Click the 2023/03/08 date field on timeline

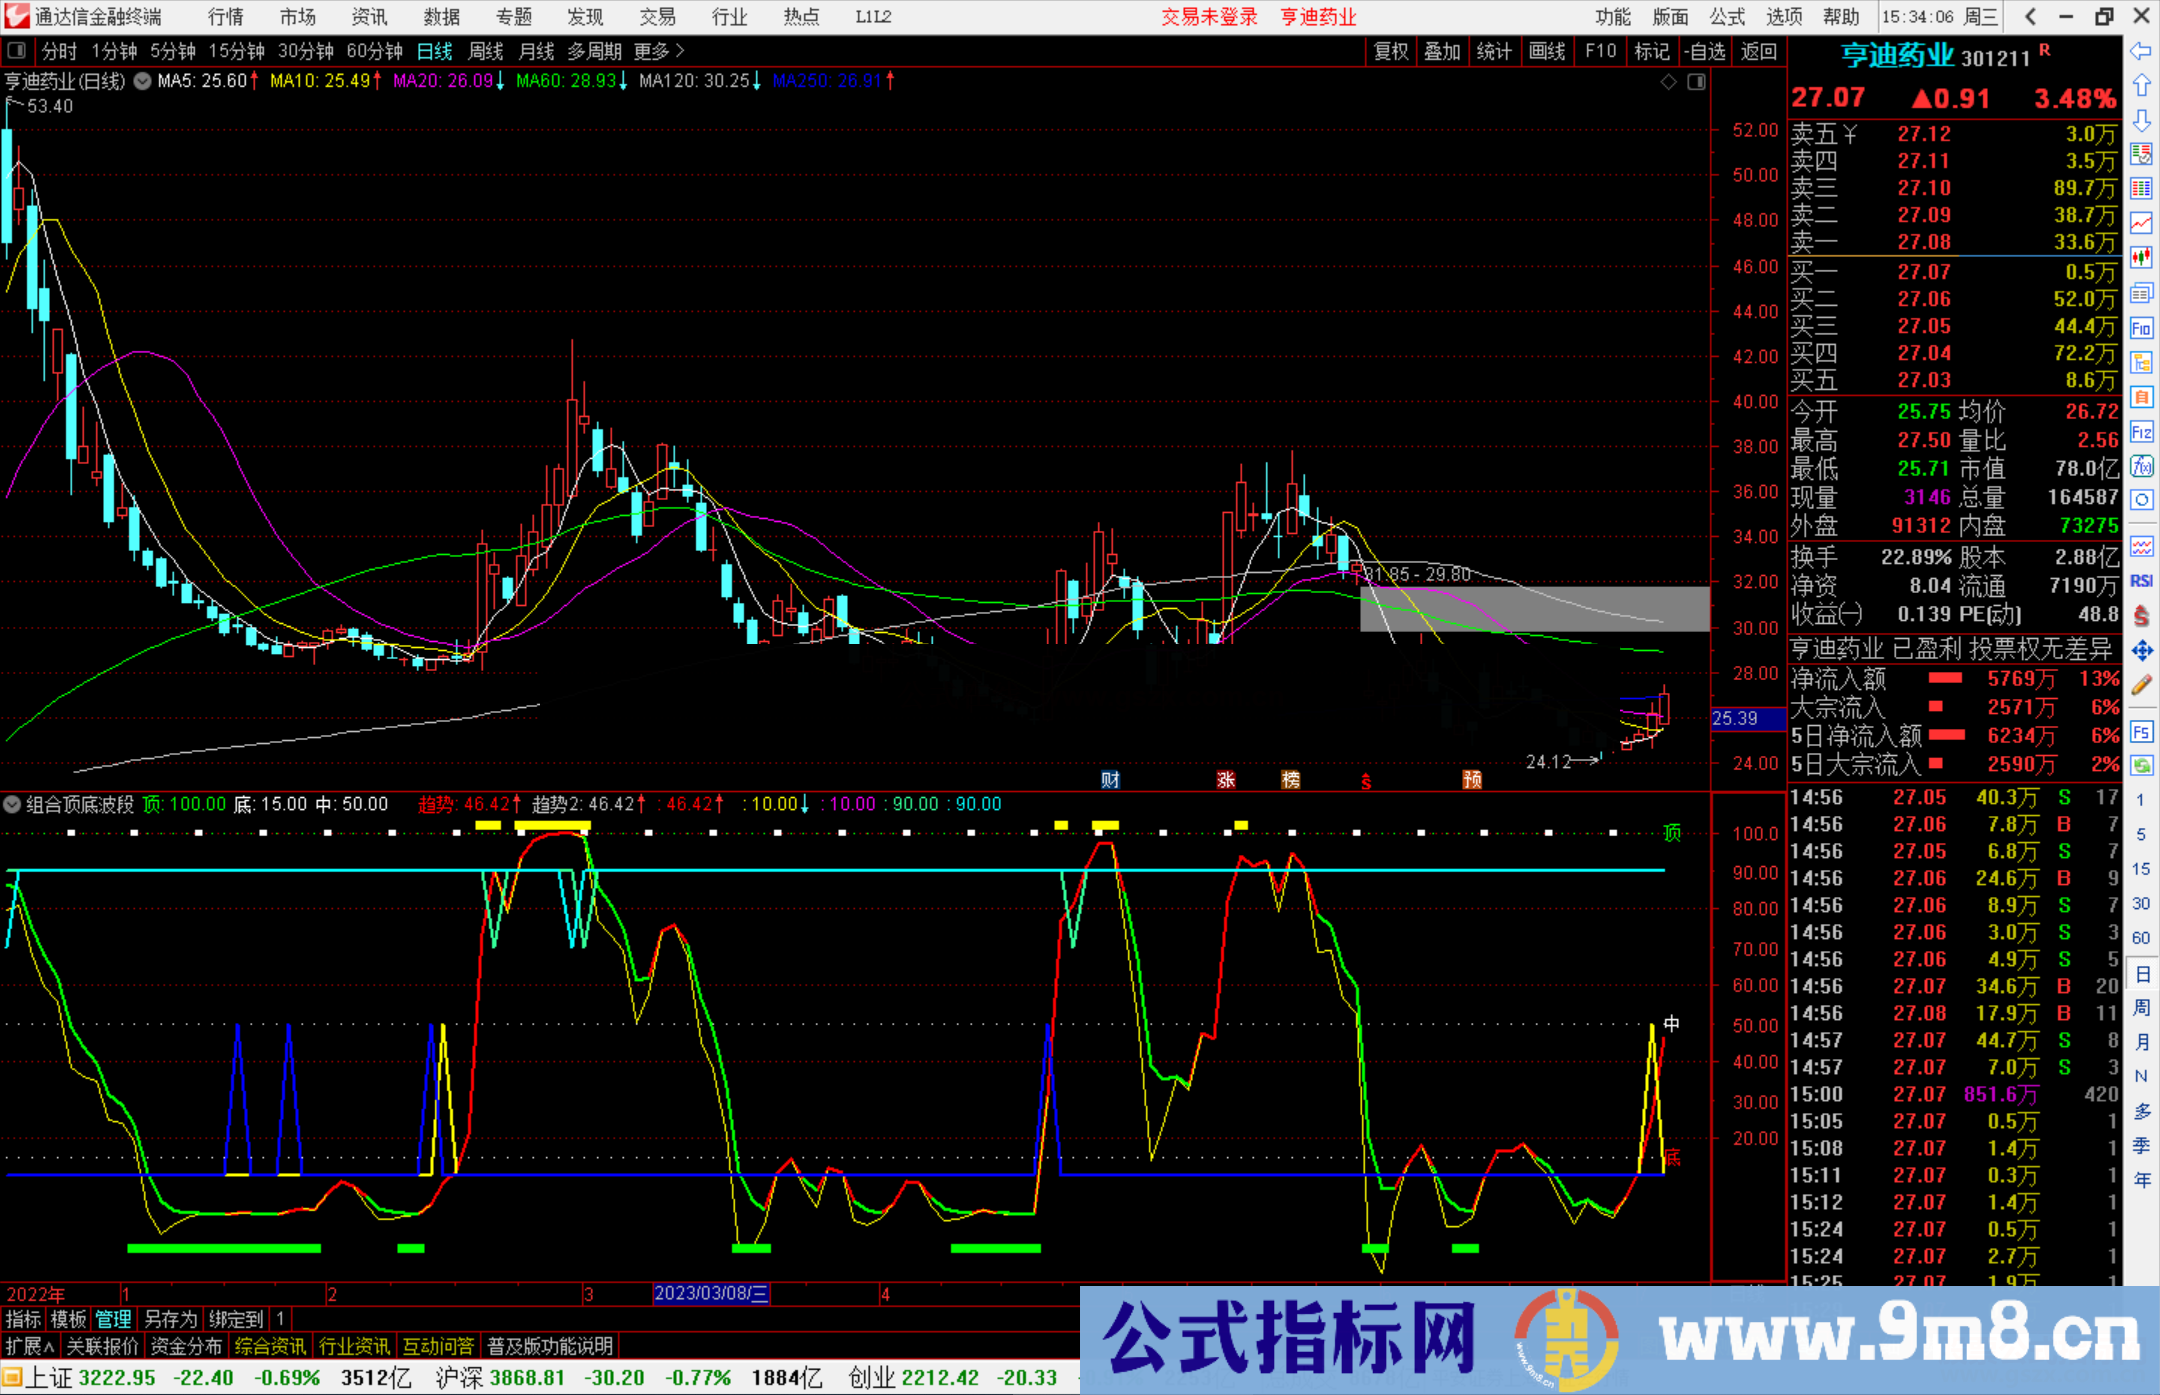click(x=711, y=1294)
